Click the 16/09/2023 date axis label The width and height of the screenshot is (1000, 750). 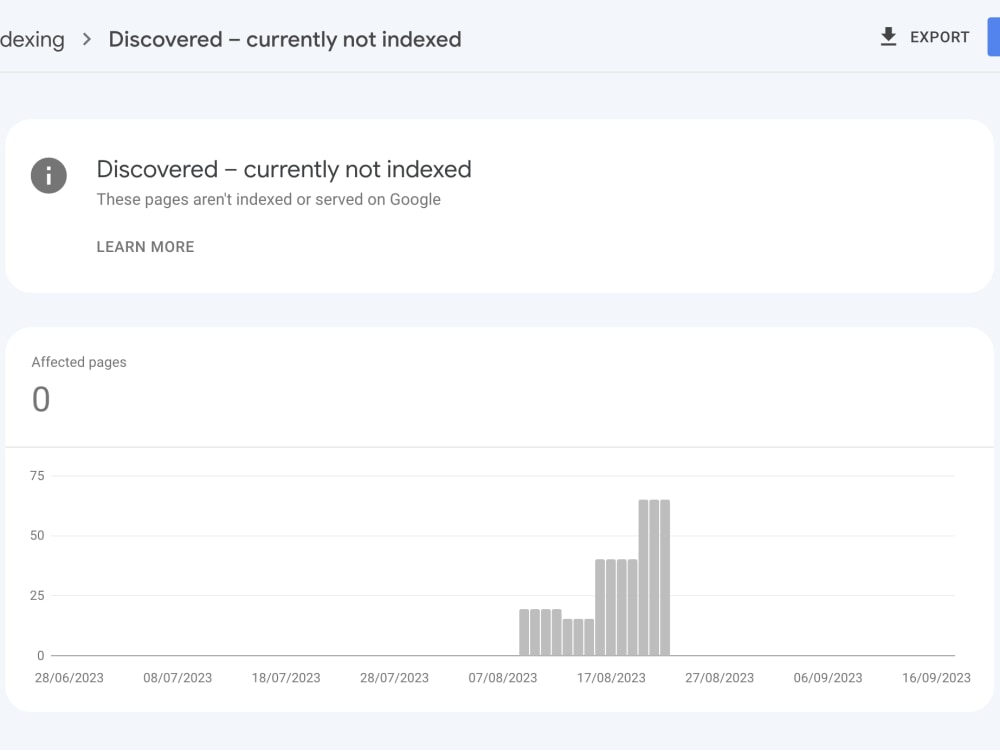tap(936, 678)
